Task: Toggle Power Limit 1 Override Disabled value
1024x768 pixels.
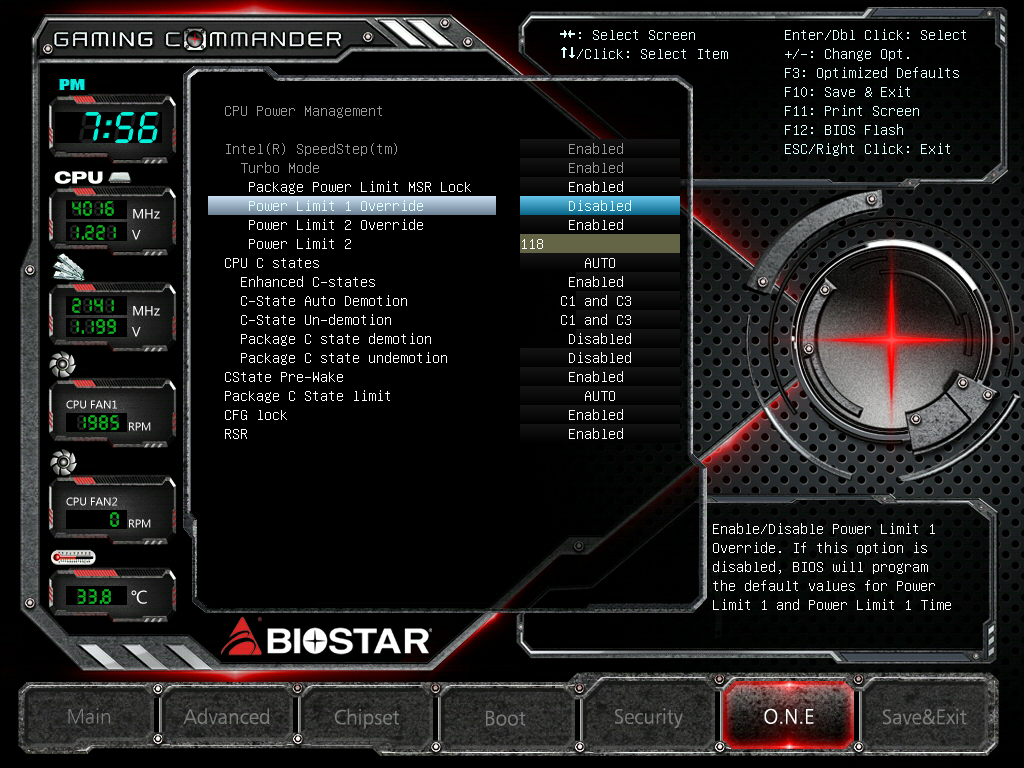Action: pyautogui.click(x=600, y=206)
